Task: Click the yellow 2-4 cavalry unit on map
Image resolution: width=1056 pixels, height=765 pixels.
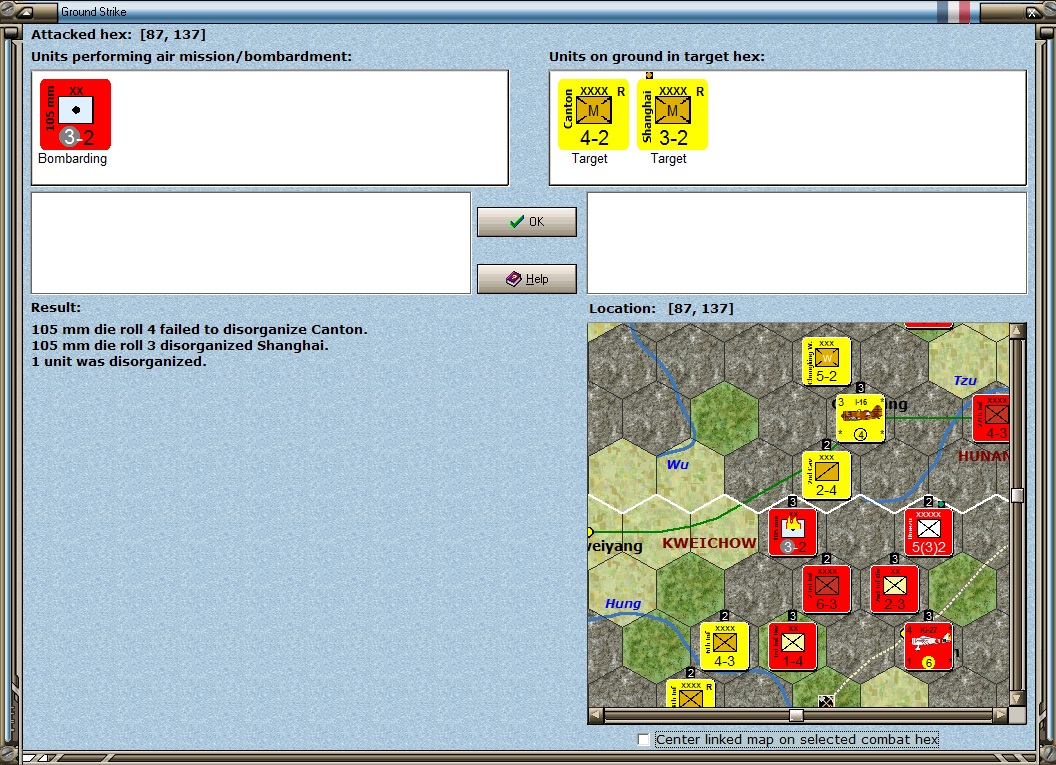Action: tap(826, 475)
